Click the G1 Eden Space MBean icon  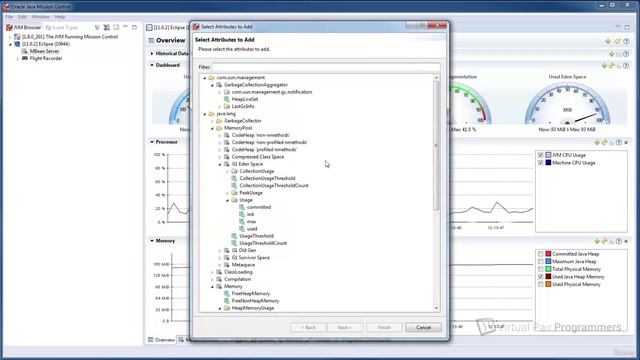tap(227, 164)
